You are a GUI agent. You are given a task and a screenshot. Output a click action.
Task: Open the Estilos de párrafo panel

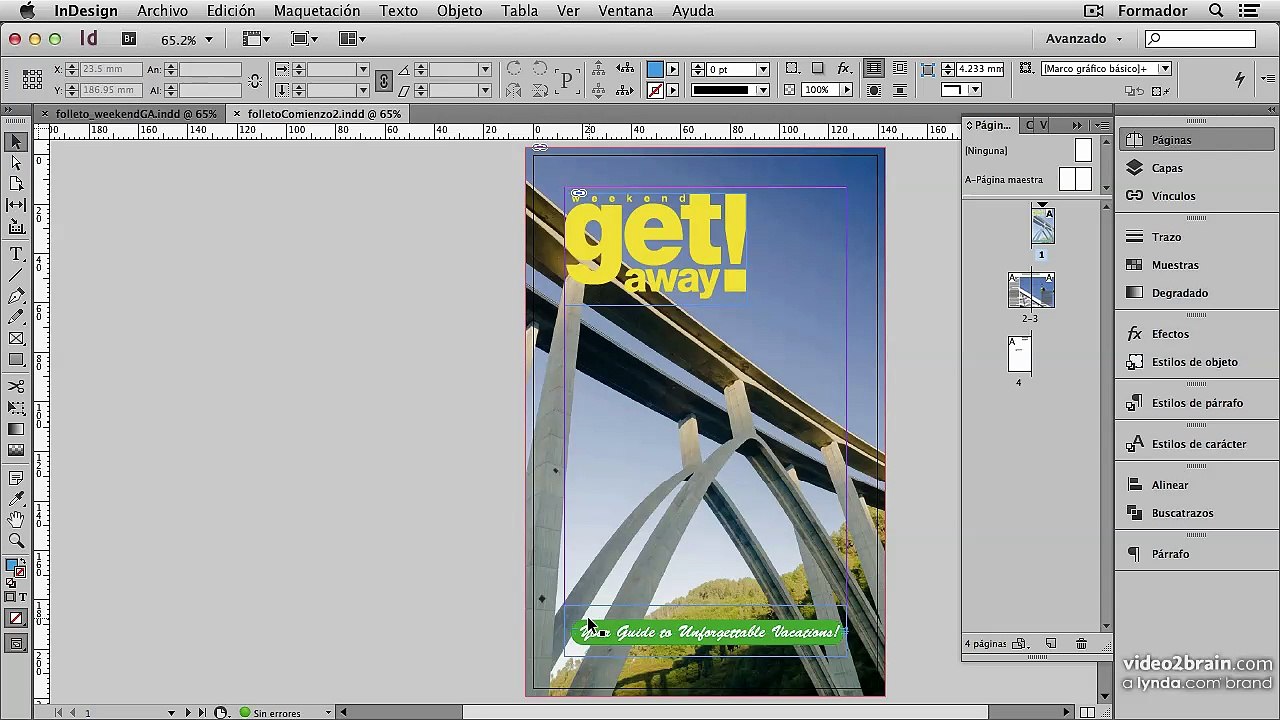(1196, 403)
